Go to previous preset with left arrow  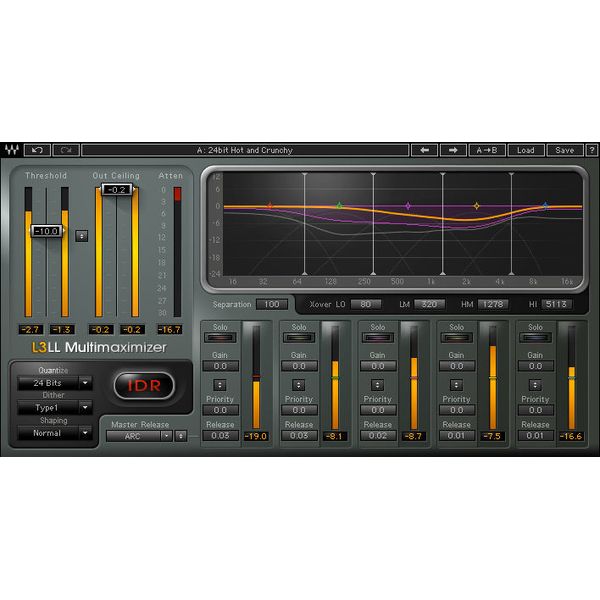pyautogui.click(x=424, y=150)
